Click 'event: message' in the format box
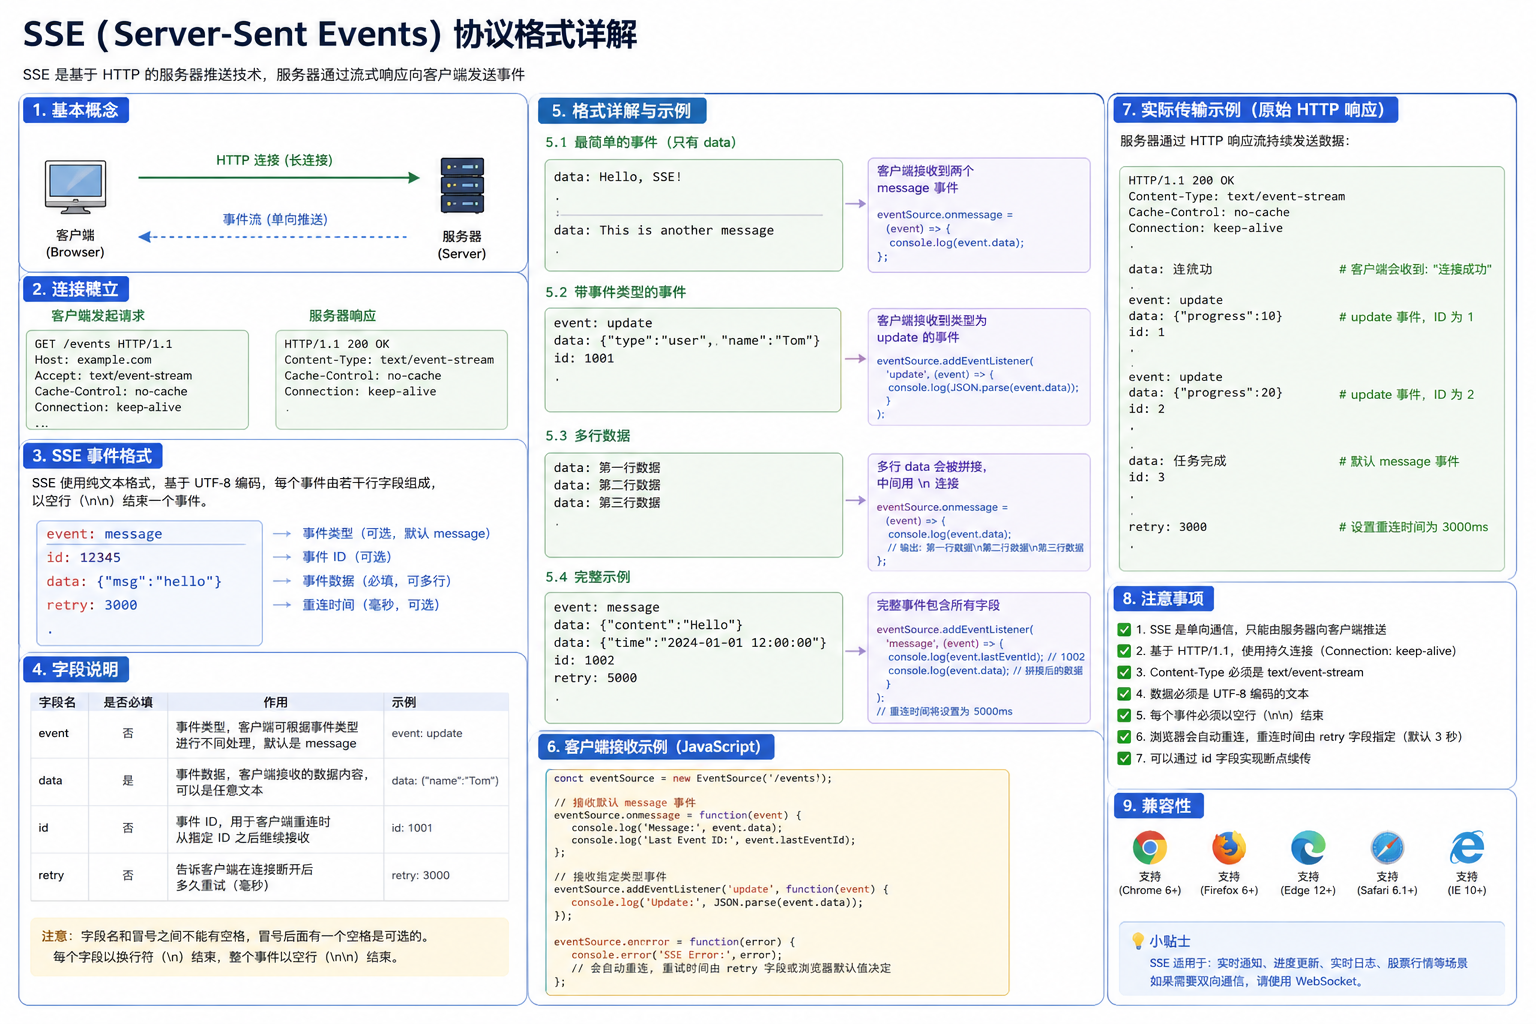This screenshot has height=1024, width=1536. tap(104, 534)
